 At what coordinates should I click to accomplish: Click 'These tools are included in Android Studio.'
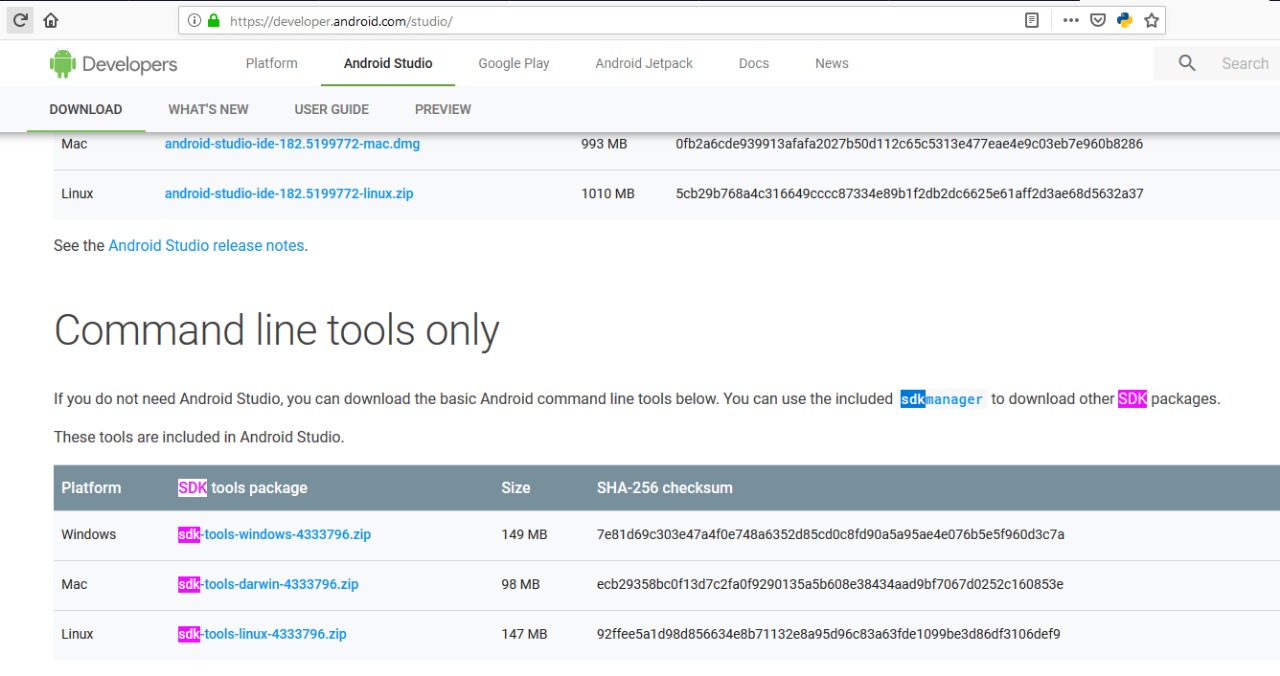199,437
